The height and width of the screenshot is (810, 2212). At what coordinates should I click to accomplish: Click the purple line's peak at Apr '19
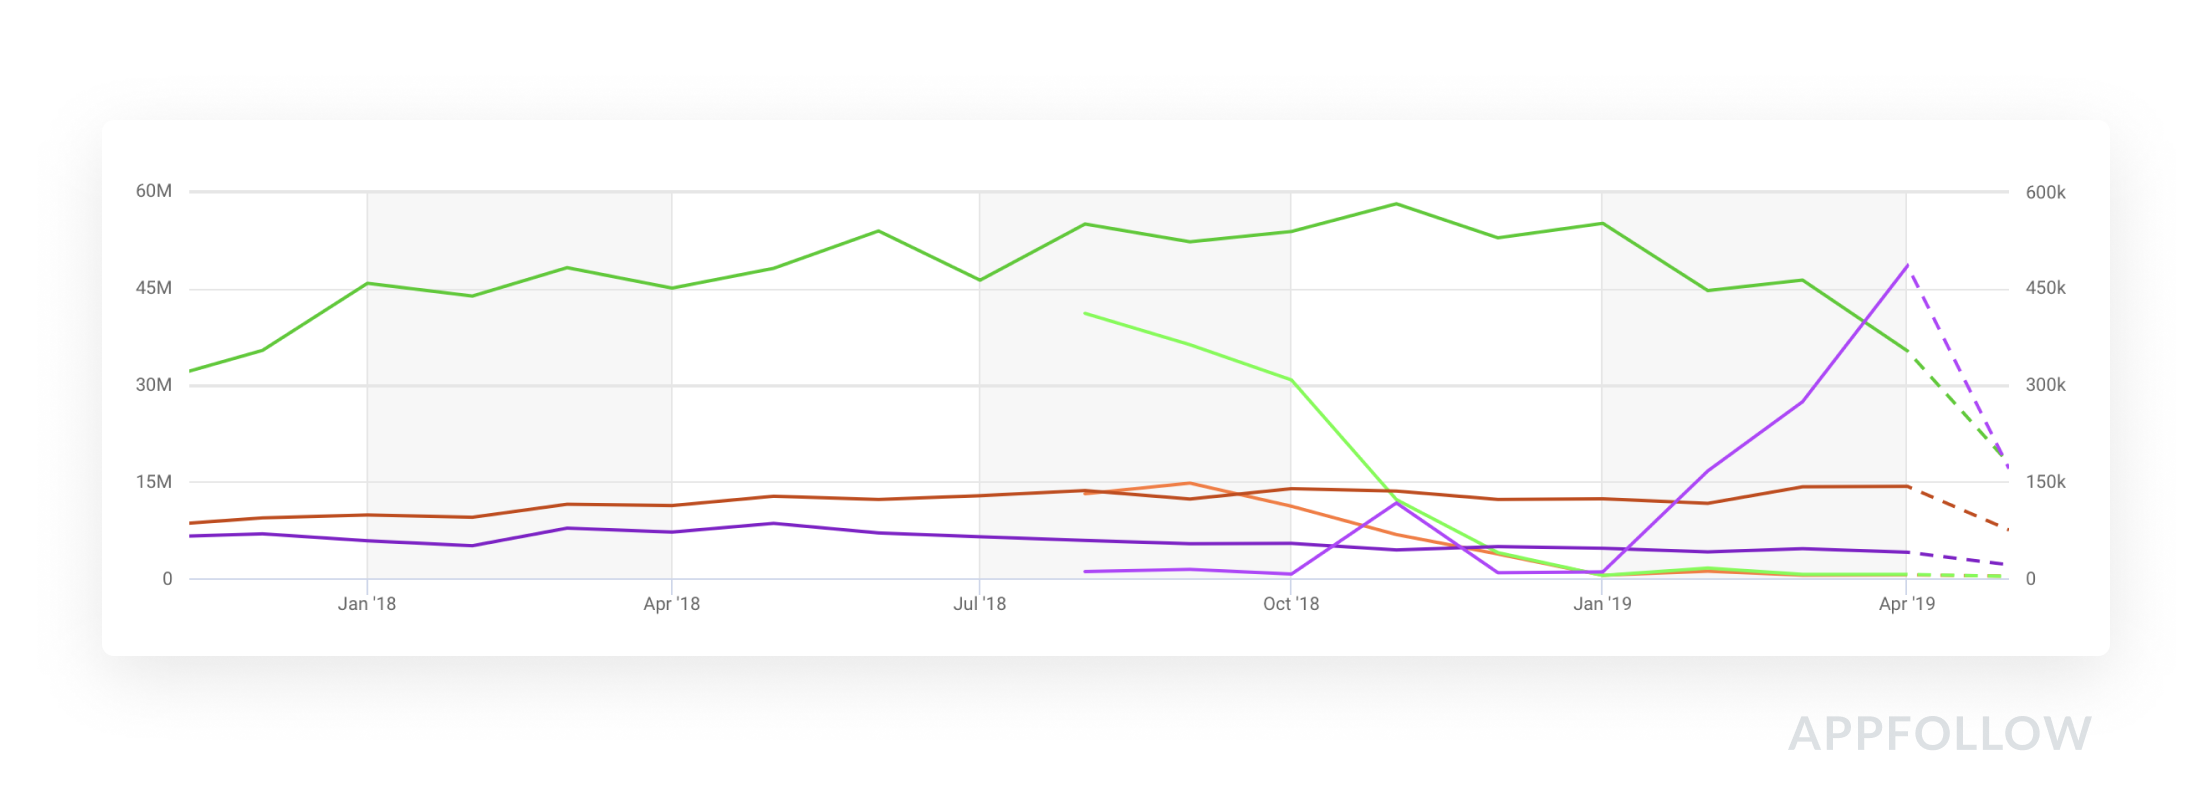pos(1908,266)
